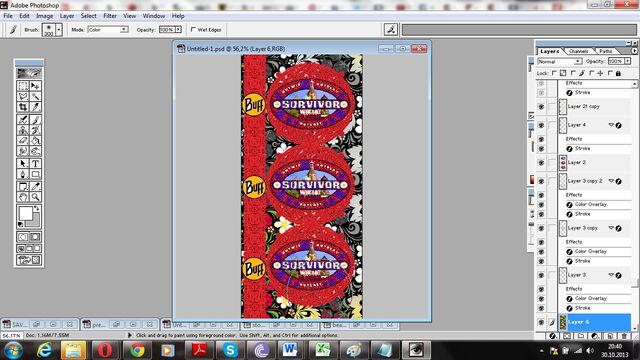This screenshot has width=640, height=360.
Task: Click the foreground color swatch
Action: tap(25, 213)
